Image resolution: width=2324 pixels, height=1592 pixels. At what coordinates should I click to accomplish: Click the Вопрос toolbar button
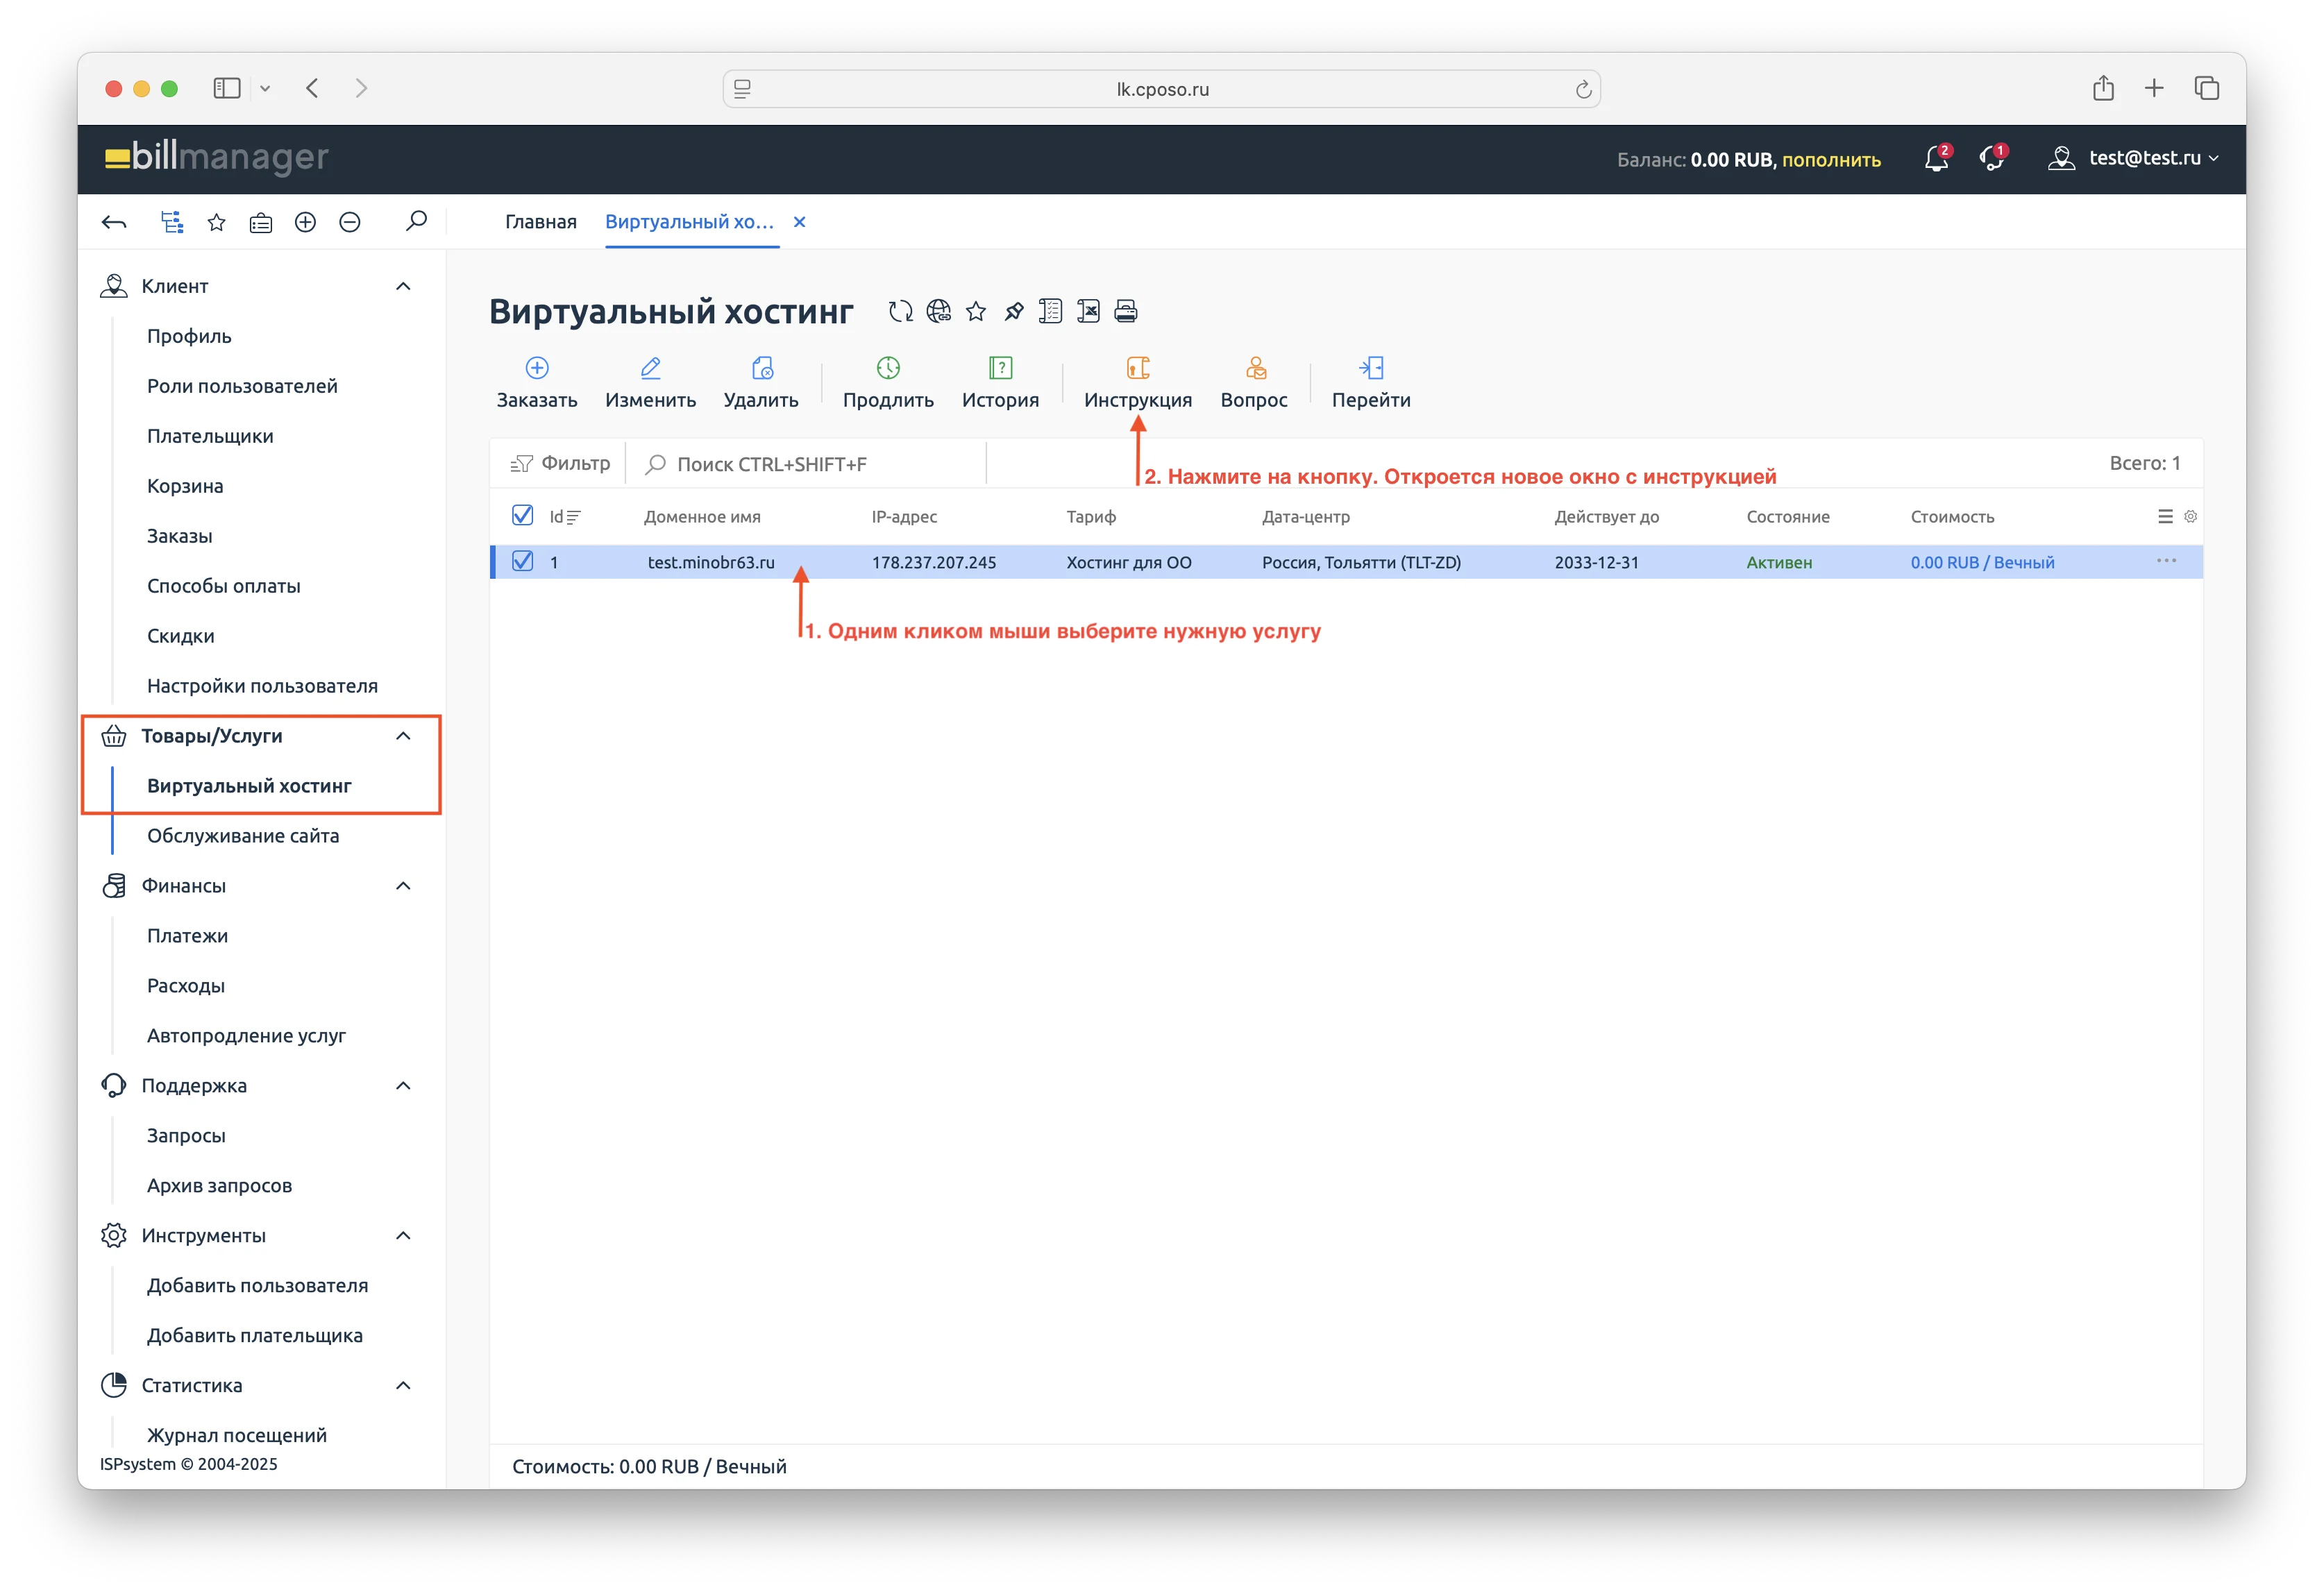pos(1254,383)
